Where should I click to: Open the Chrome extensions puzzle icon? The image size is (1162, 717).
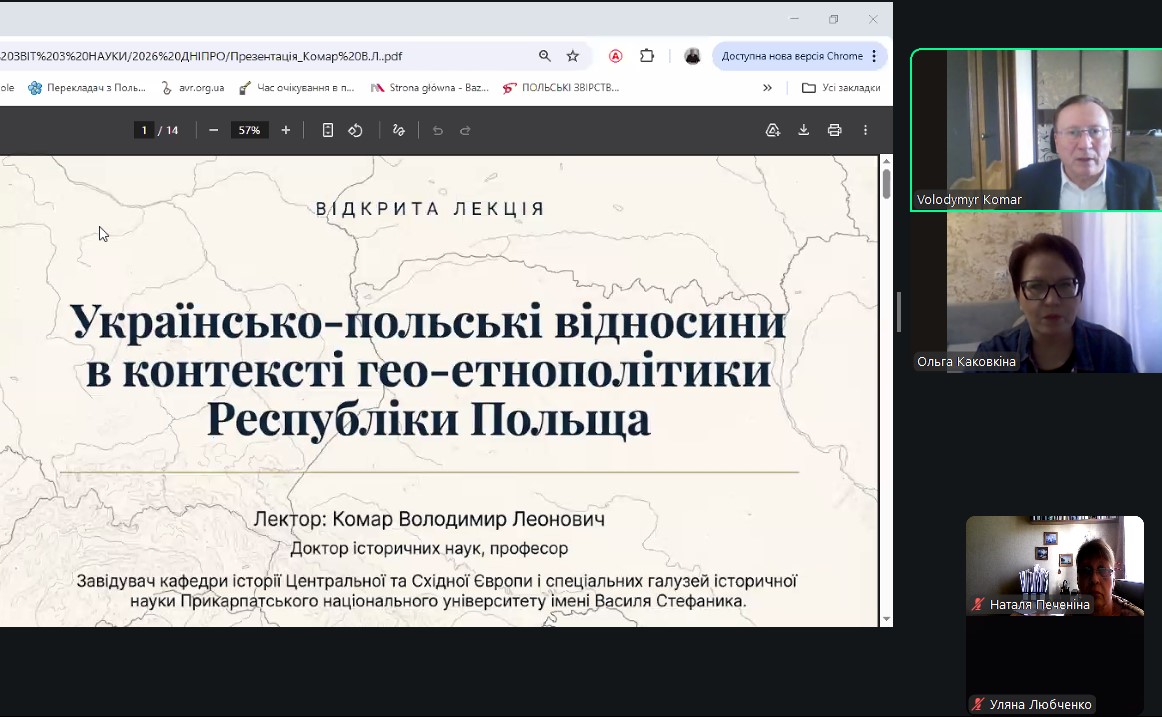(647, 56)
